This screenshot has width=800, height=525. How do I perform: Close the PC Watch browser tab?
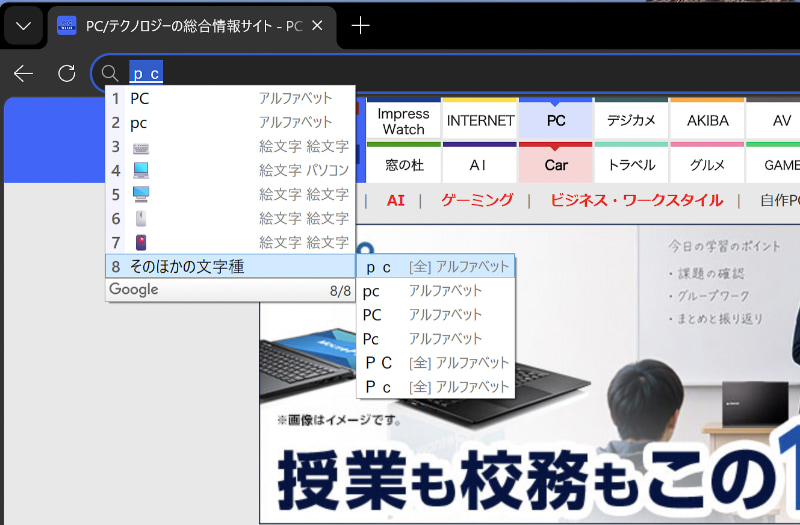click(x=317, y=26)
